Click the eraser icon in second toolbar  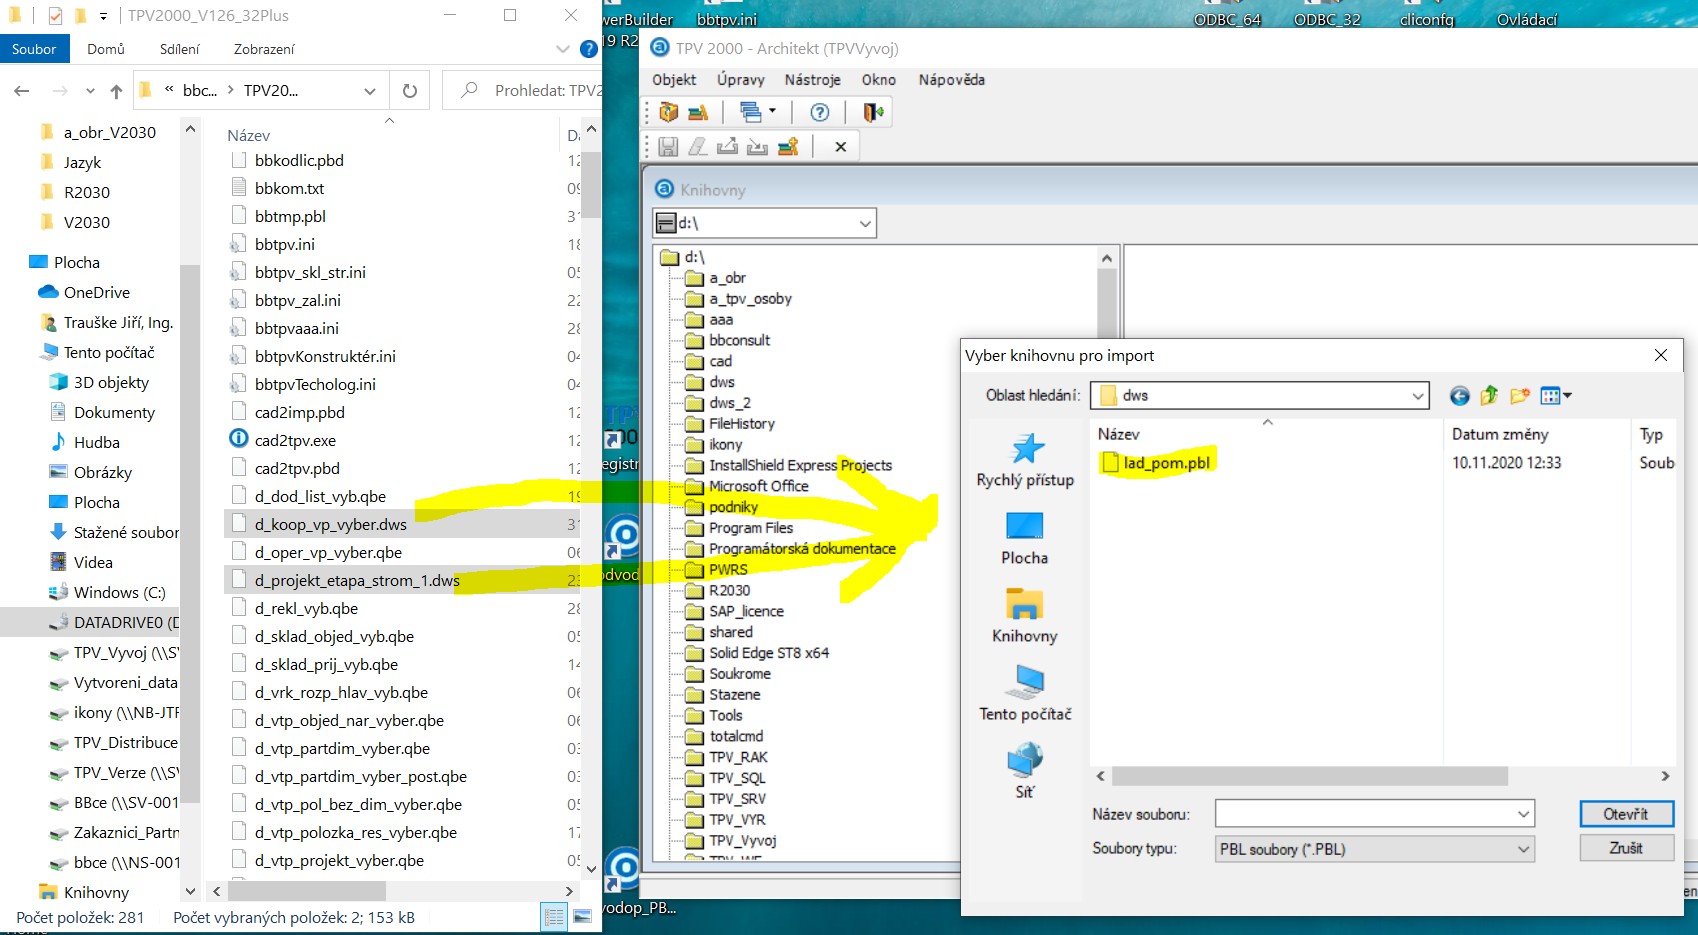[x=698, y=147]
